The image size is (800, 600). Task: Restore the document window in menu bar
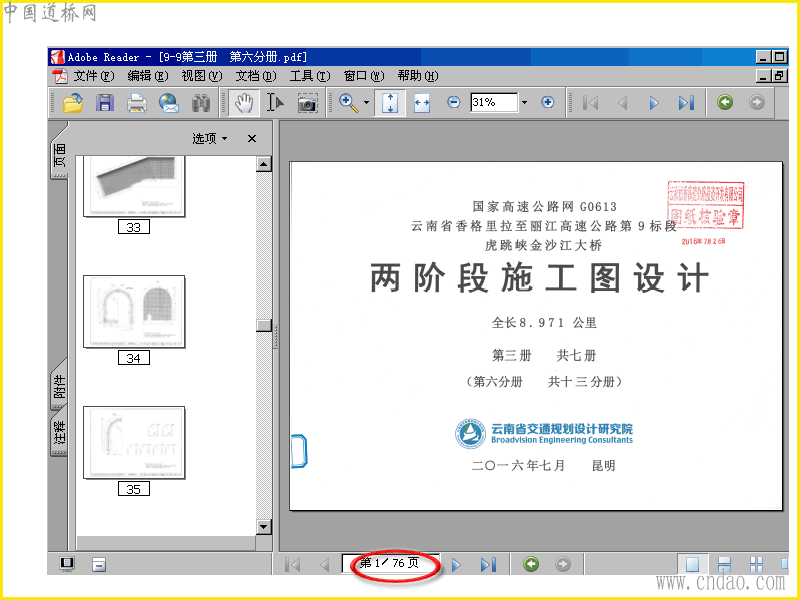tap(779, 76)
